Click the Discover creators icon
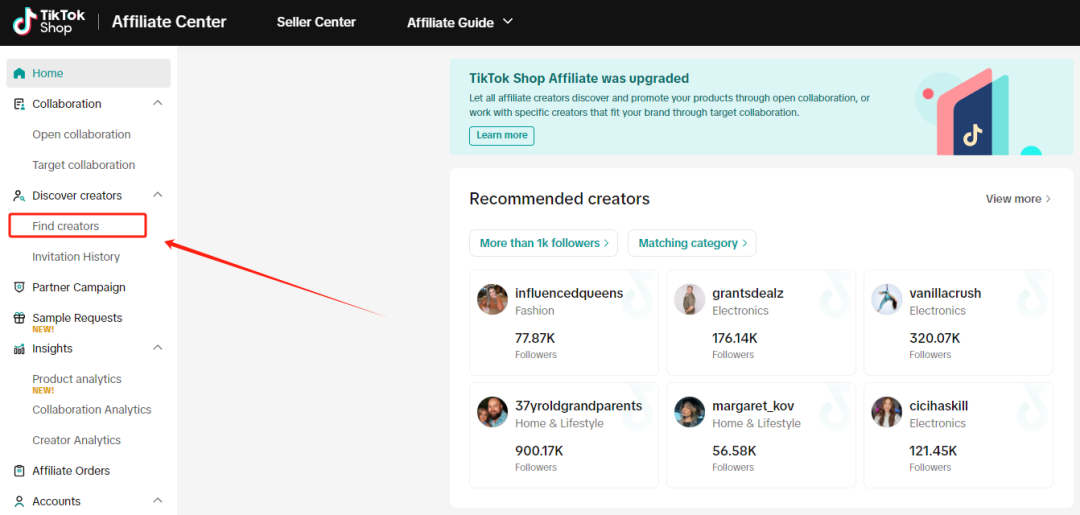Viewport: 1080px width, 515px height. [20, 196]
